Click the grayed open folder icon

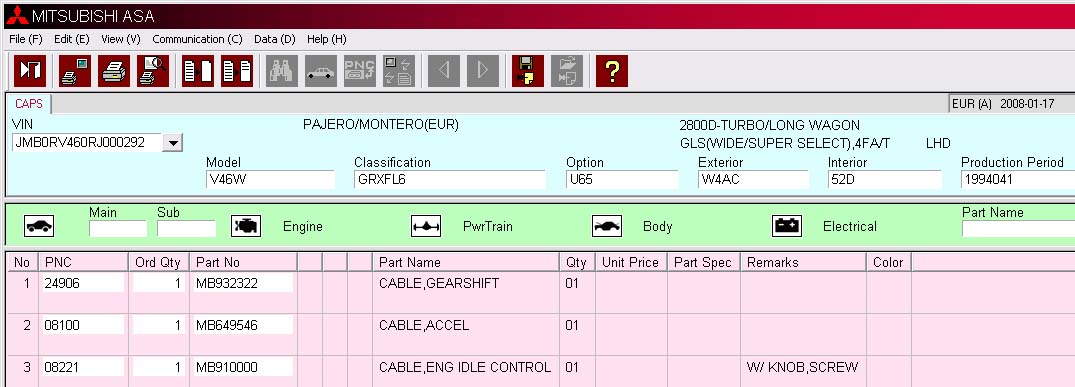(x=567, y=71)
